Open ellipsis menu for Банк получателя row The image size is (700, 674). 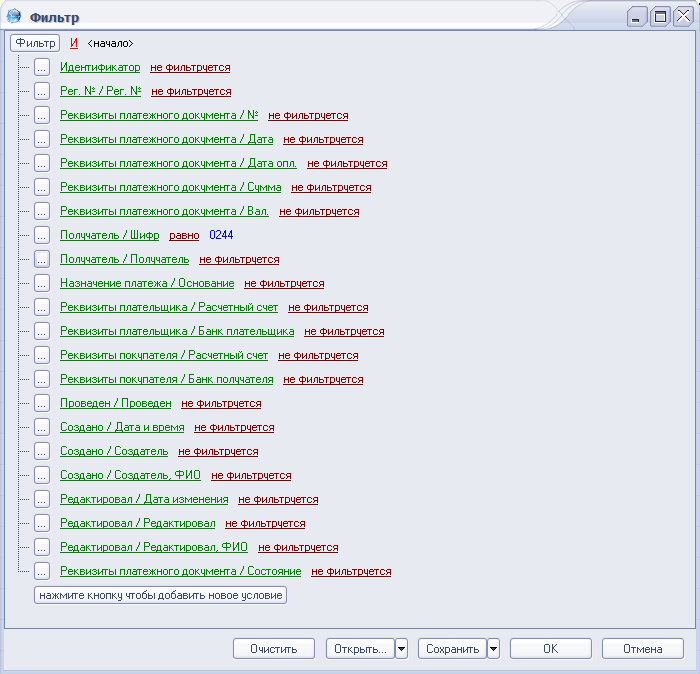[x=42, y=379]
